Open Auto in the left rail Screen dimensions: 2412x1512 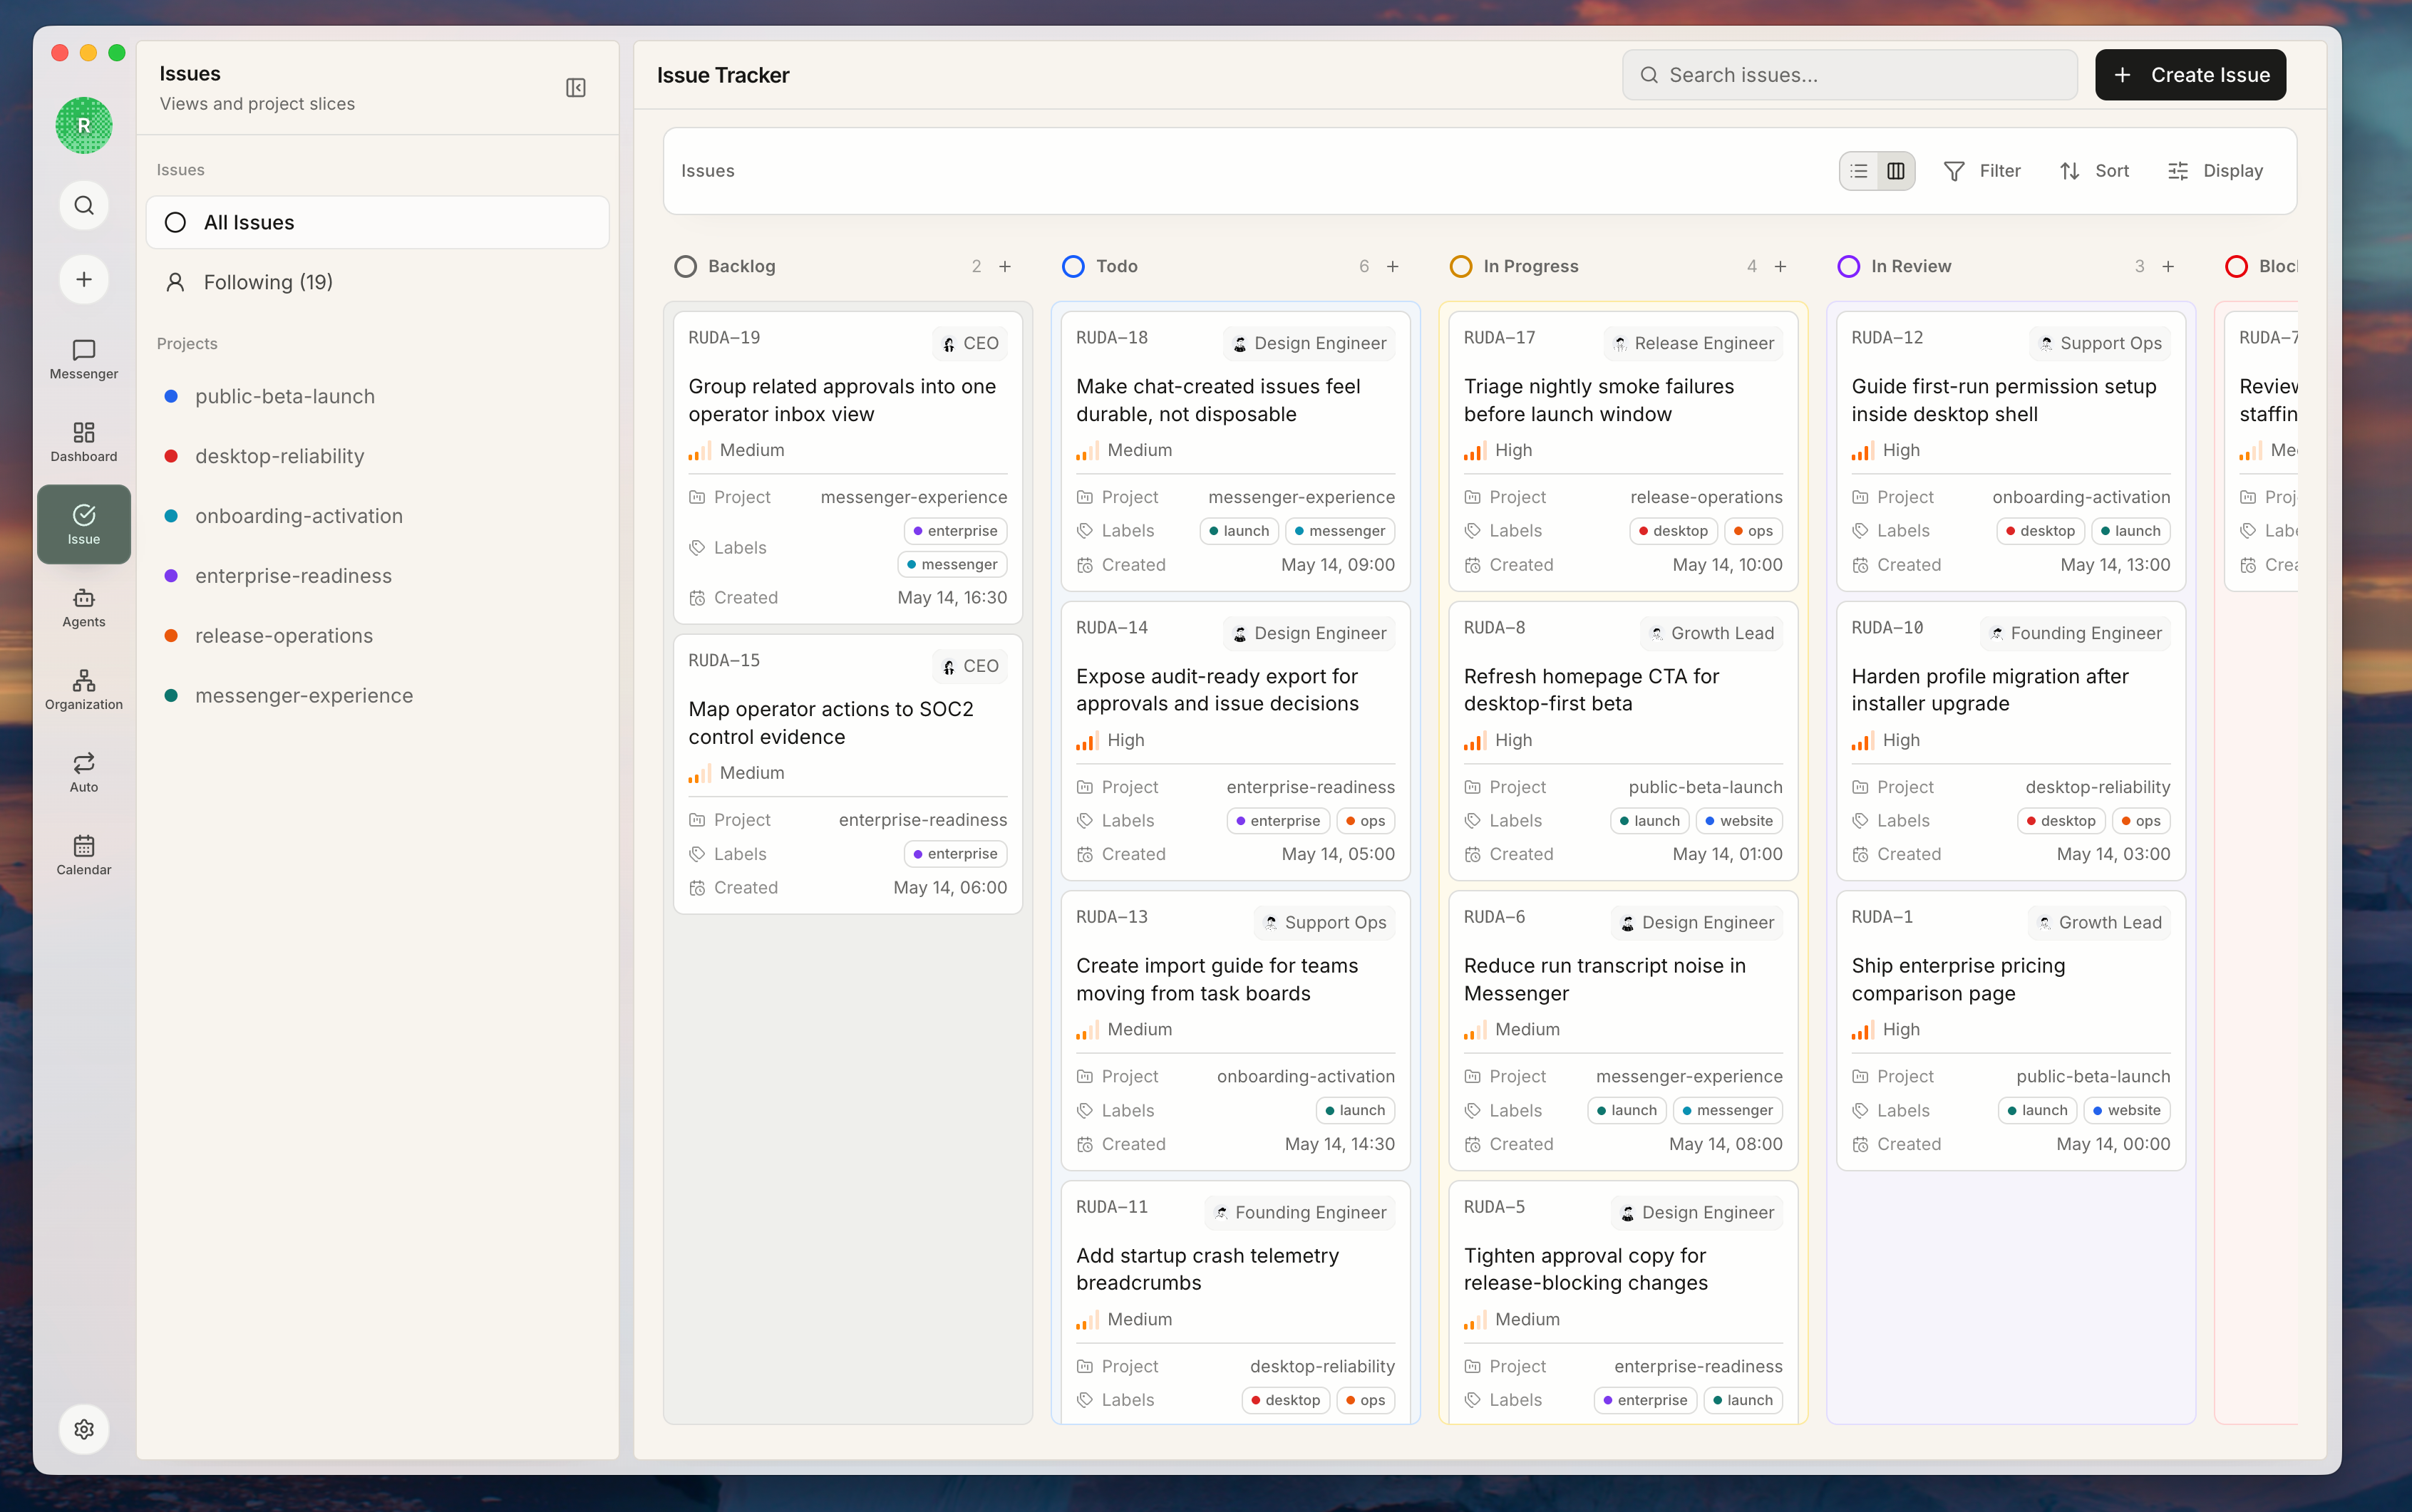point(84,772)
